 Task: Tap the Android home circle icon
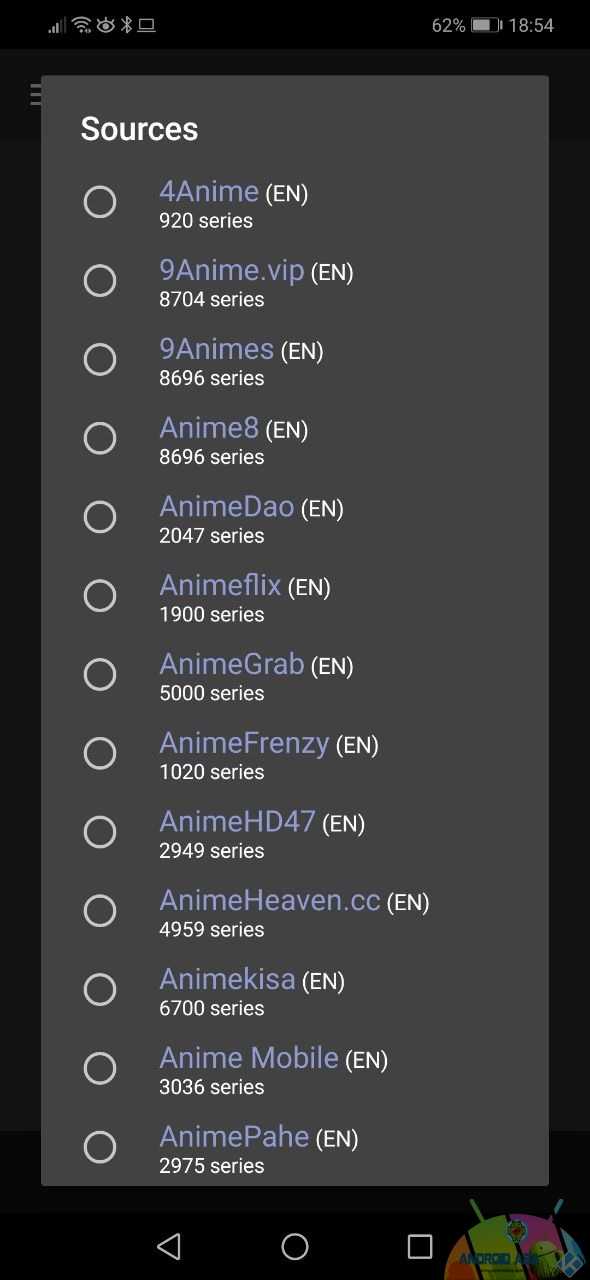[x=295, y=1246]
